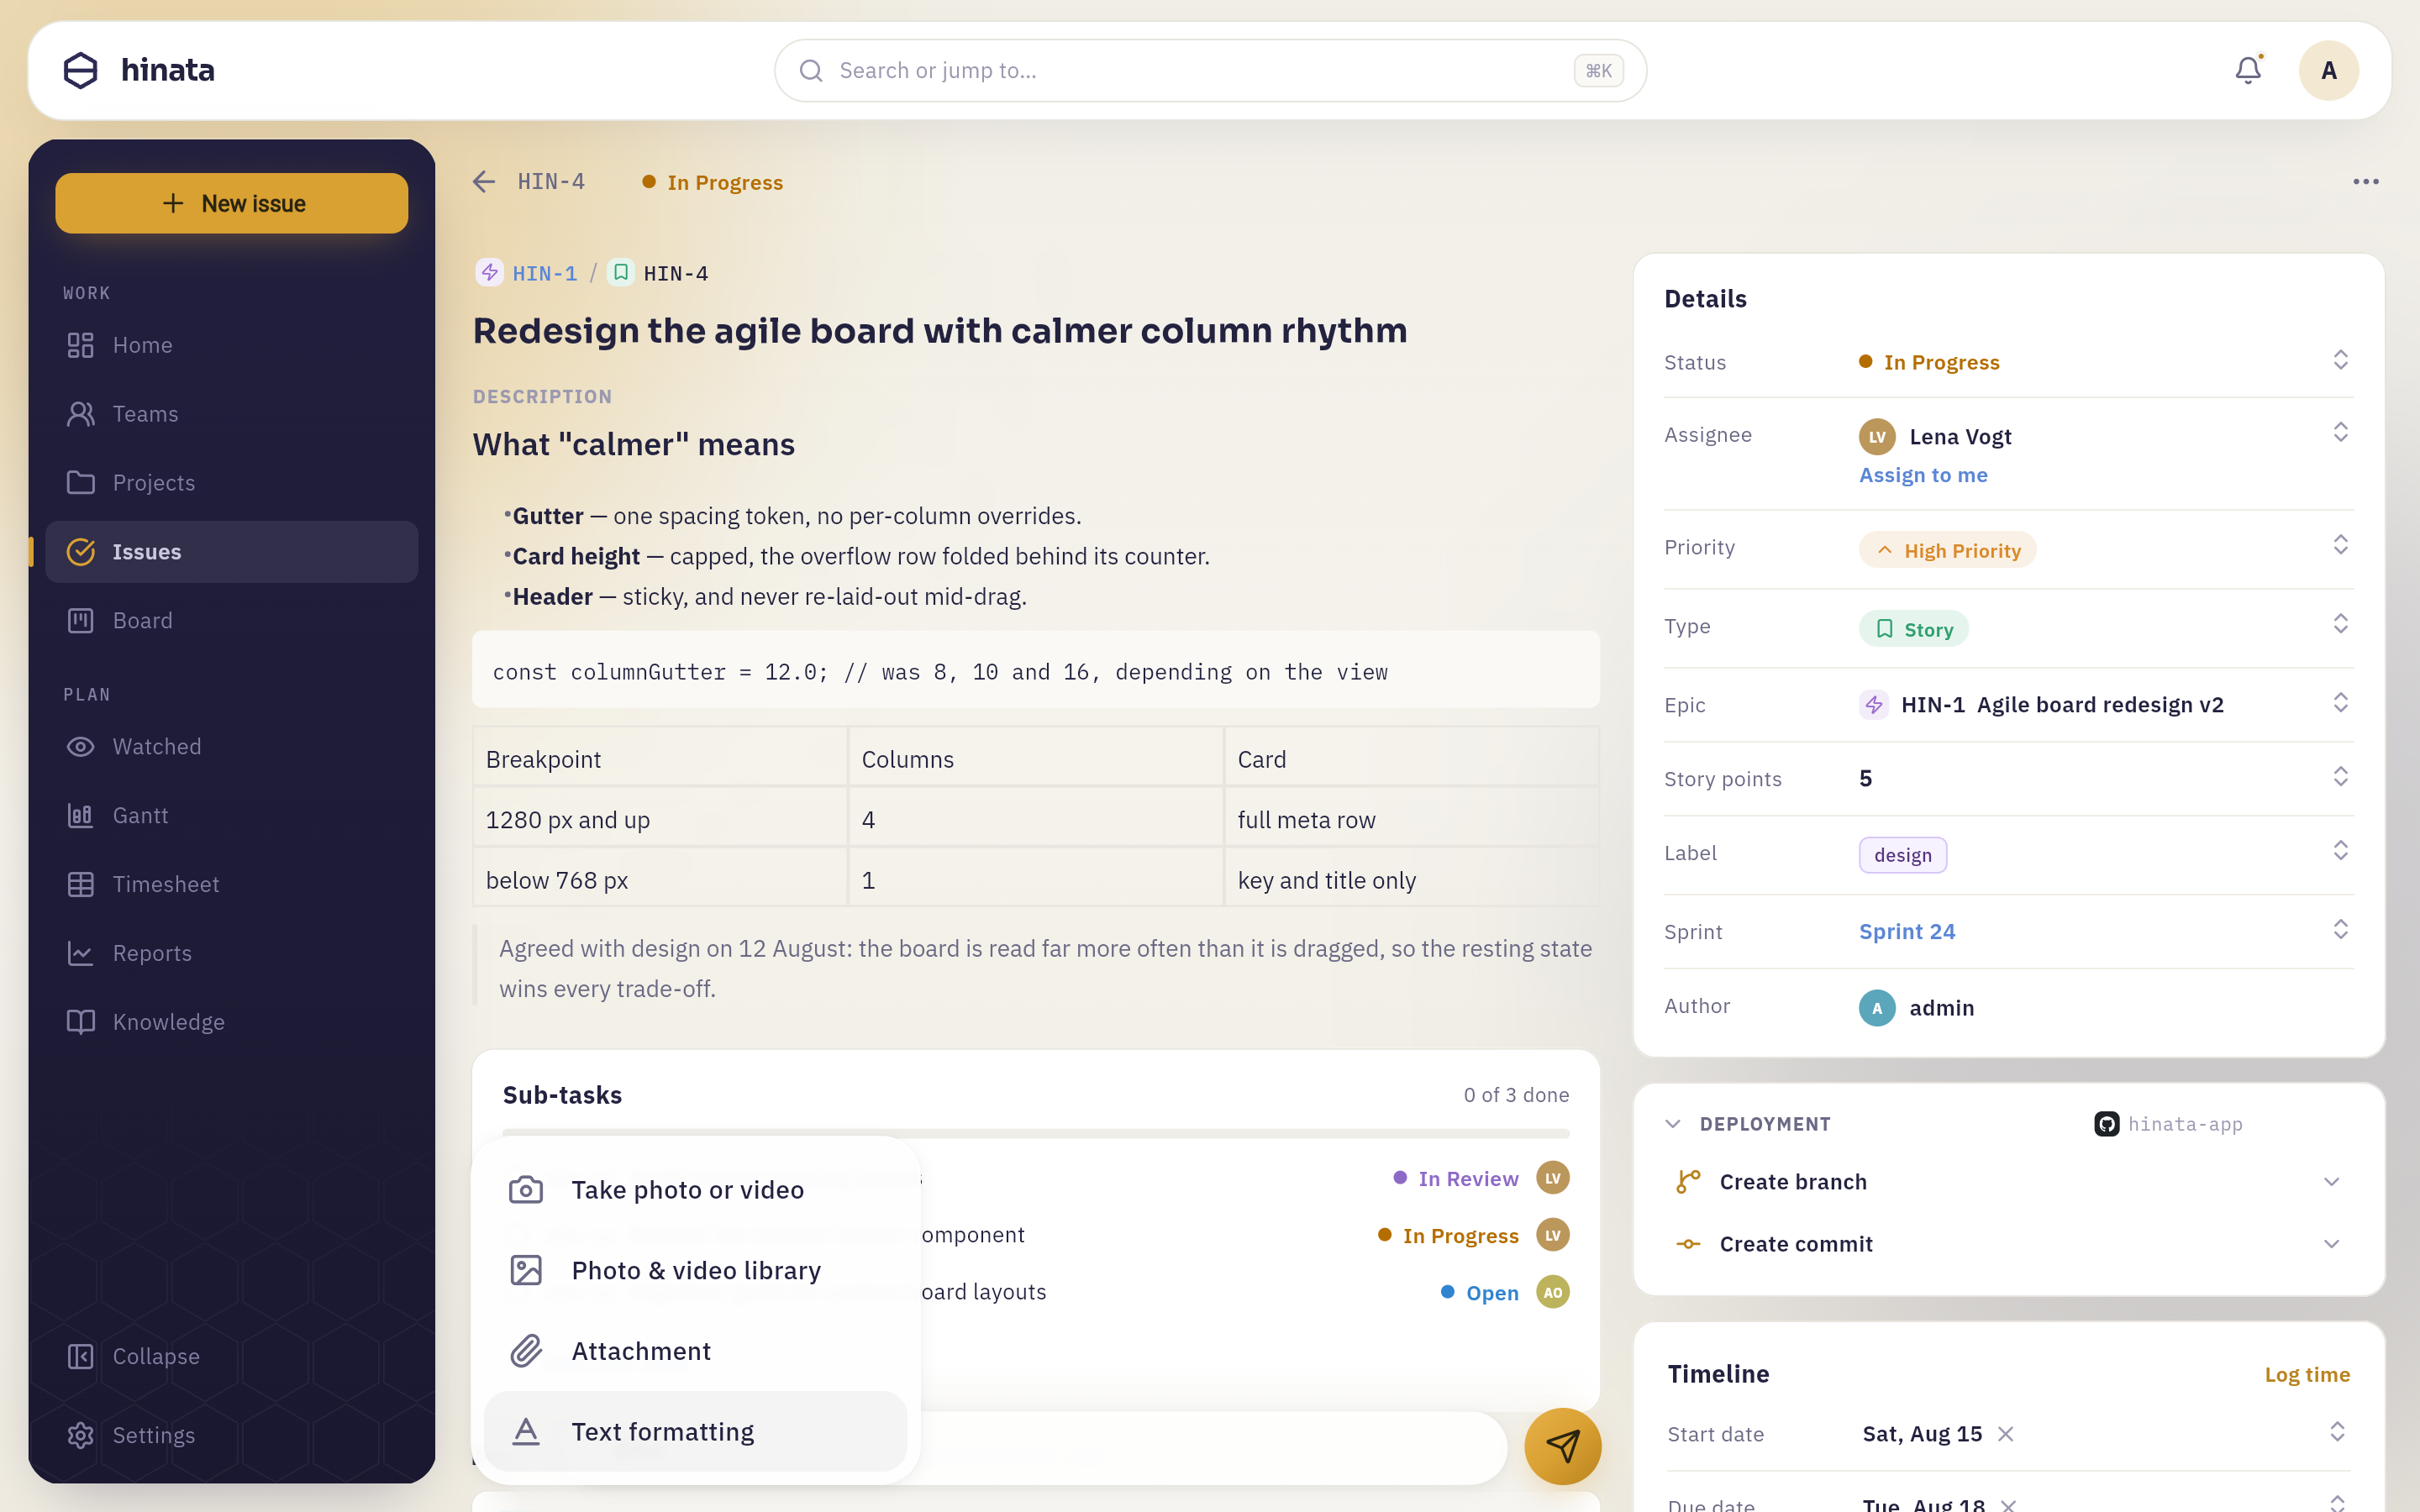Click the Sub-tasks progress bar
Viewport: 2420px width, 1512px height.
[1036, 1133]
